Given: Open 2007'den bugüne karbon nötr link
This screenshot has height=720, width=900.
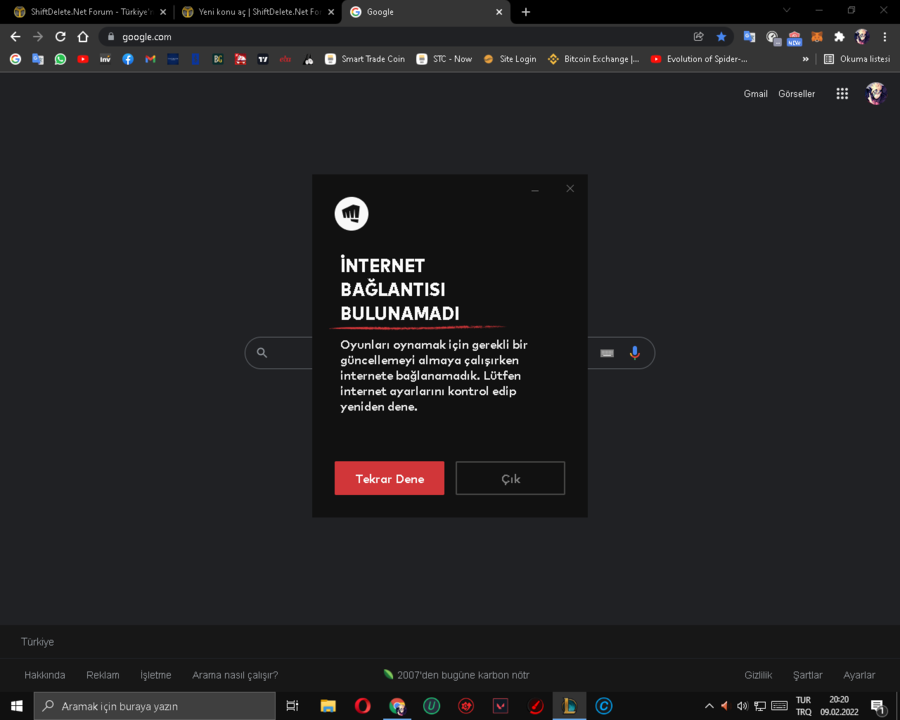Looking at the screenshot, I should [x=457, y=675].
